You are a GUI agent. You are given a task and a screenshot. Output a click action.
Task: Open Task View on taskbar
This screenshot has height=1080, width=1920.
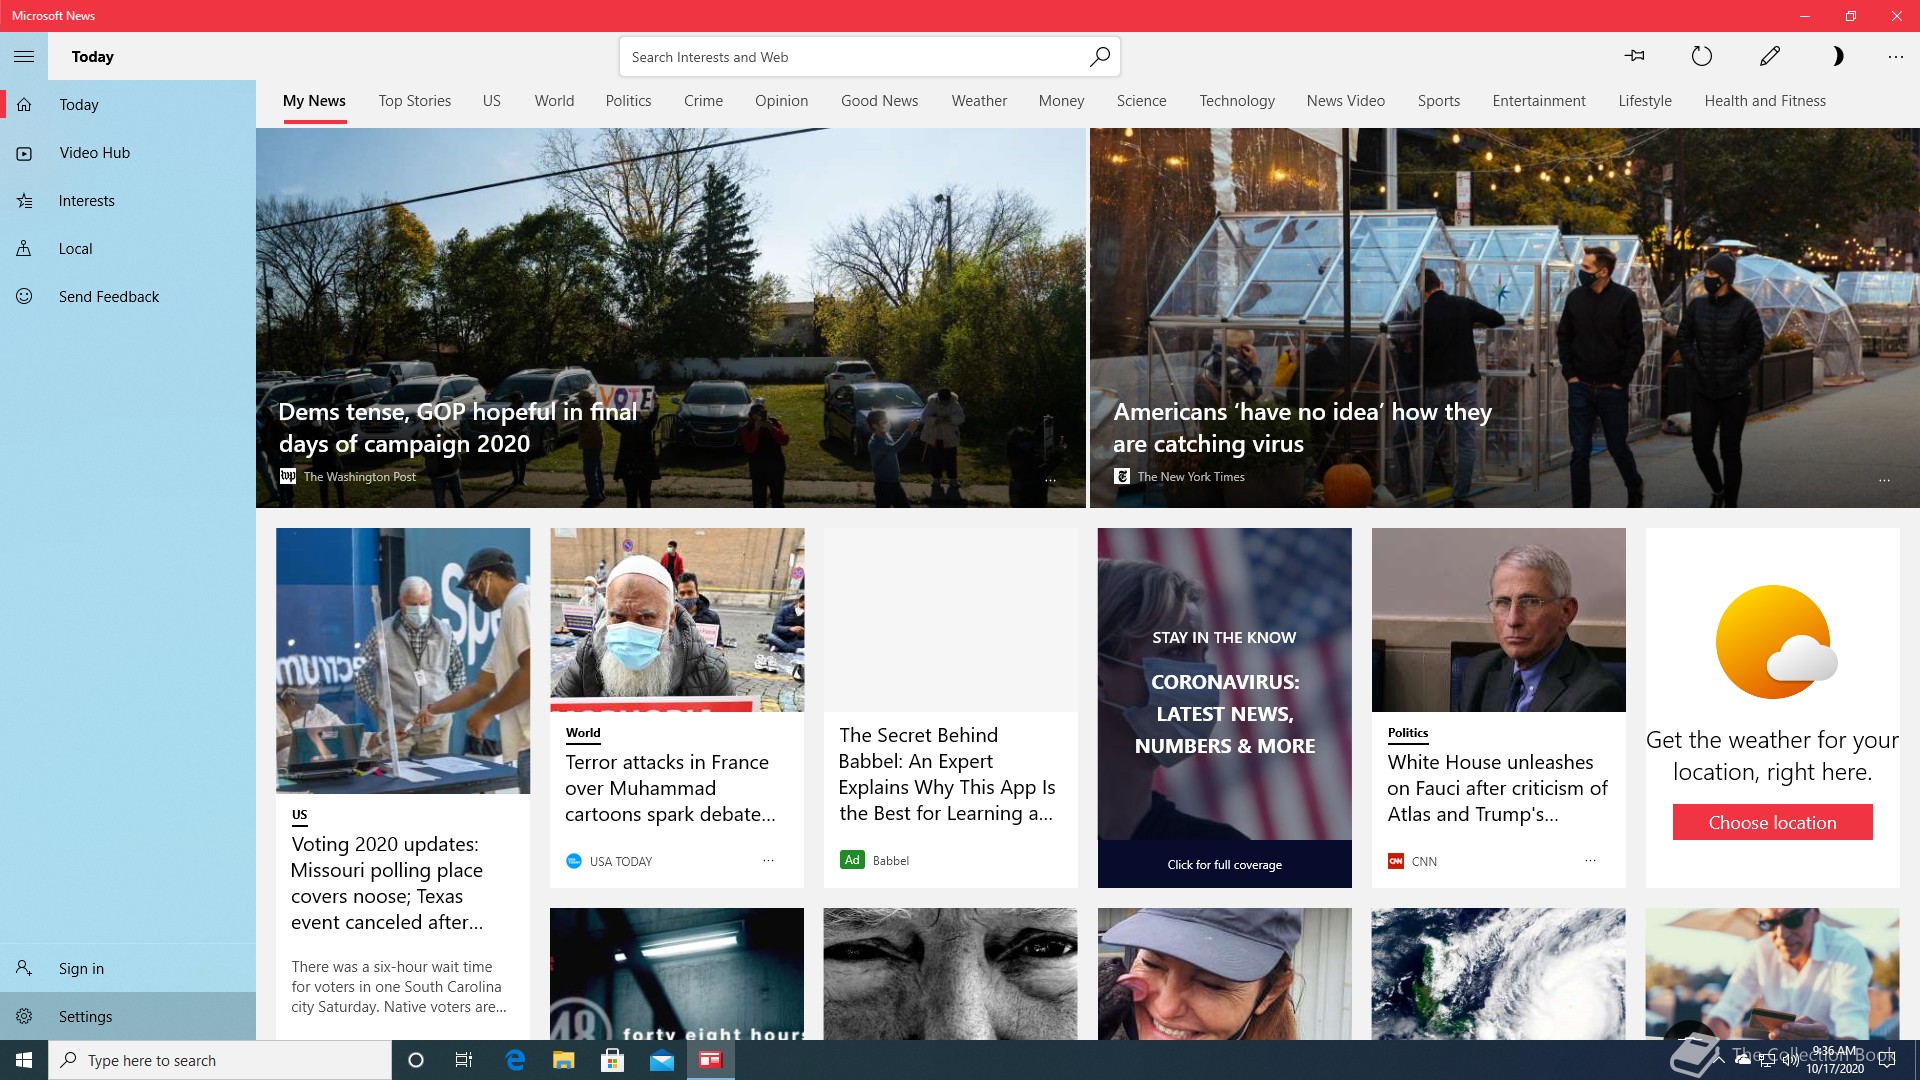tap(464, 1060)
